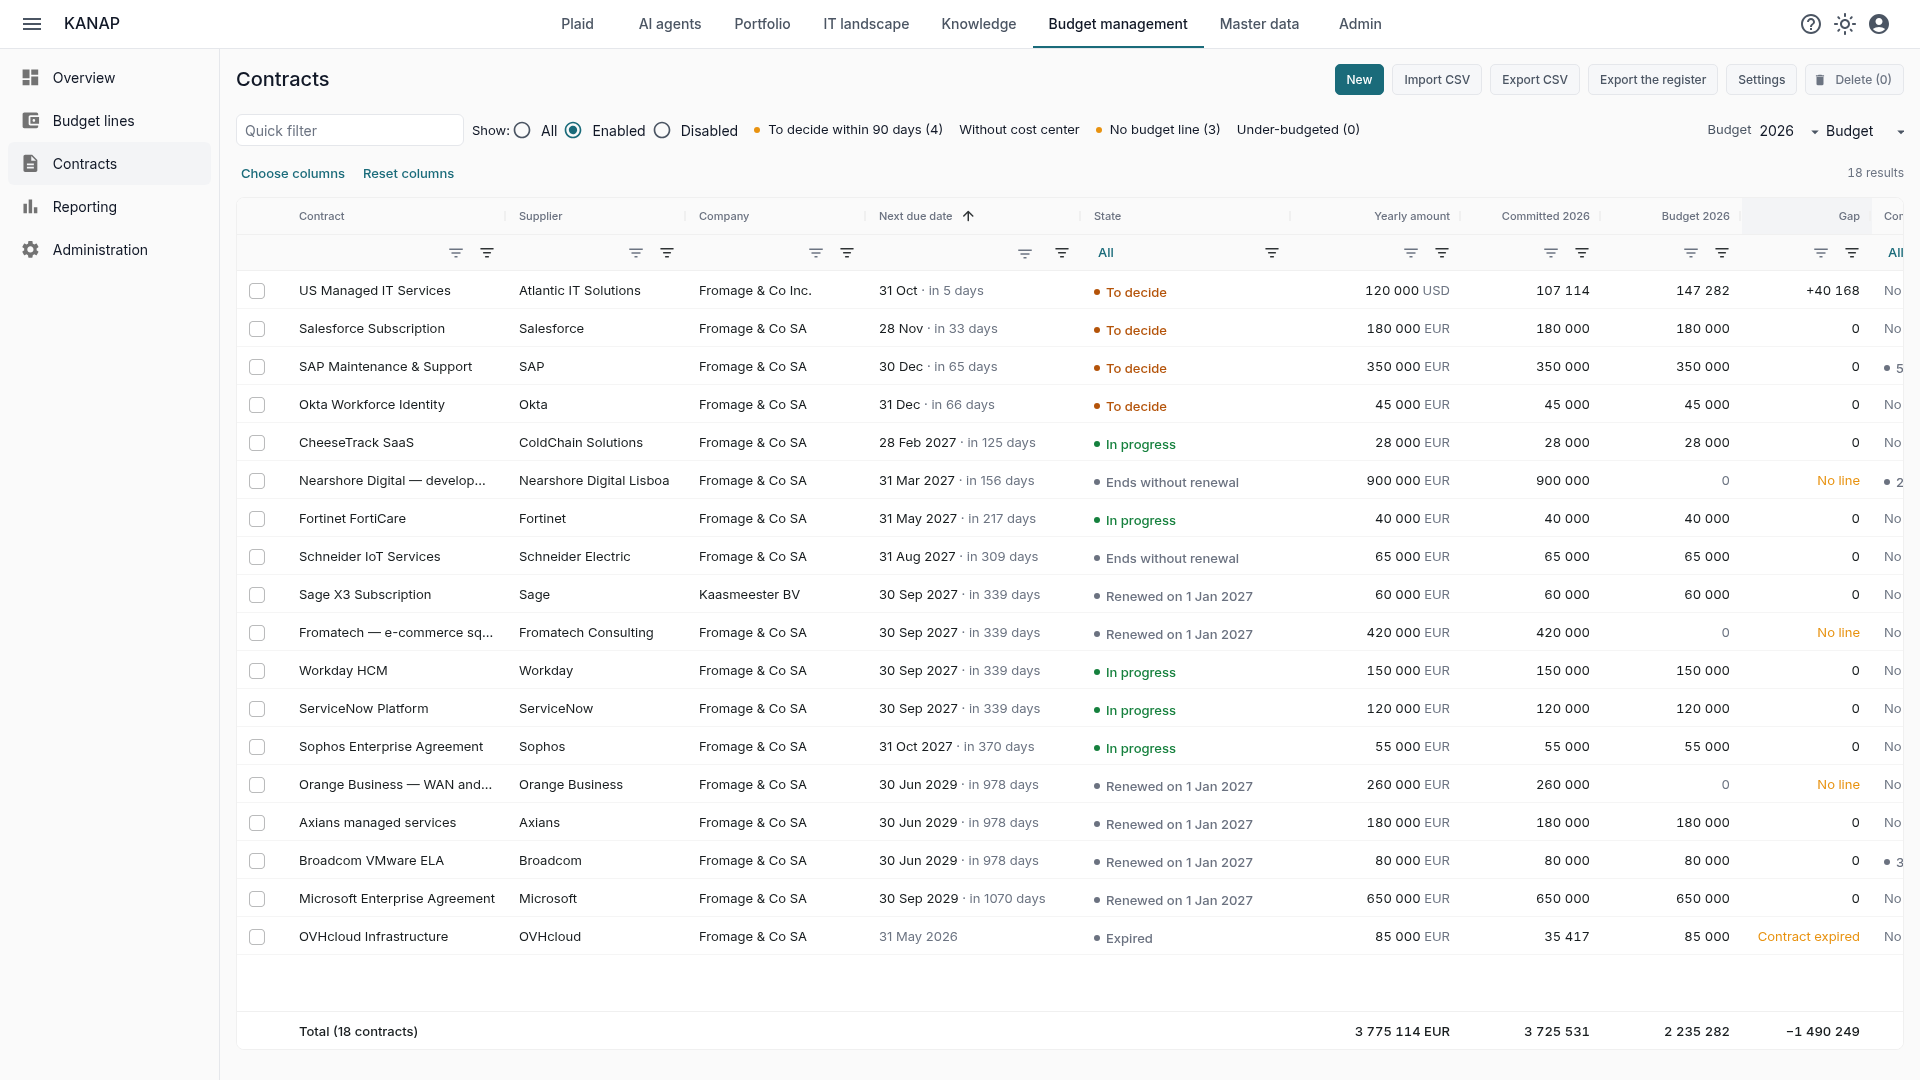The height and width of the screenshot is (1080, 1920).
Task: Open the State column All filter dropdown
Action: pos(1175,253)
